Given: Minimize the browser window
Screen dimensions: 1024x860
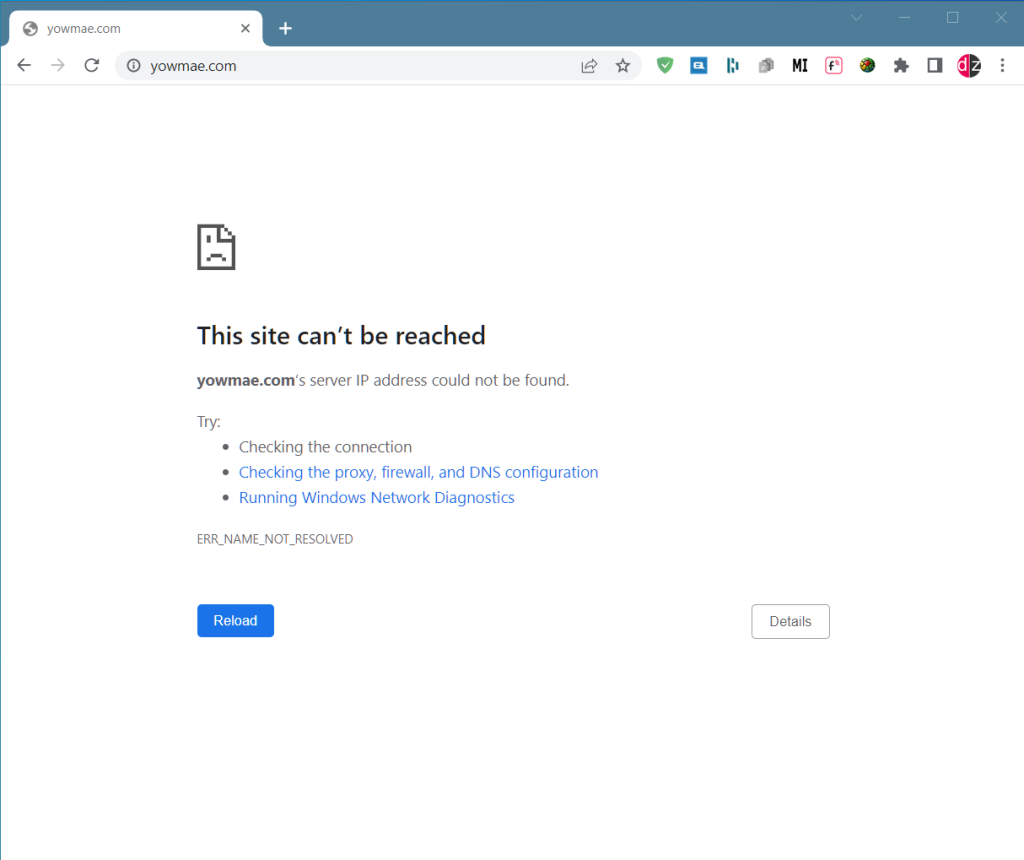Looking at the screenshot, I should coord(904,18).
